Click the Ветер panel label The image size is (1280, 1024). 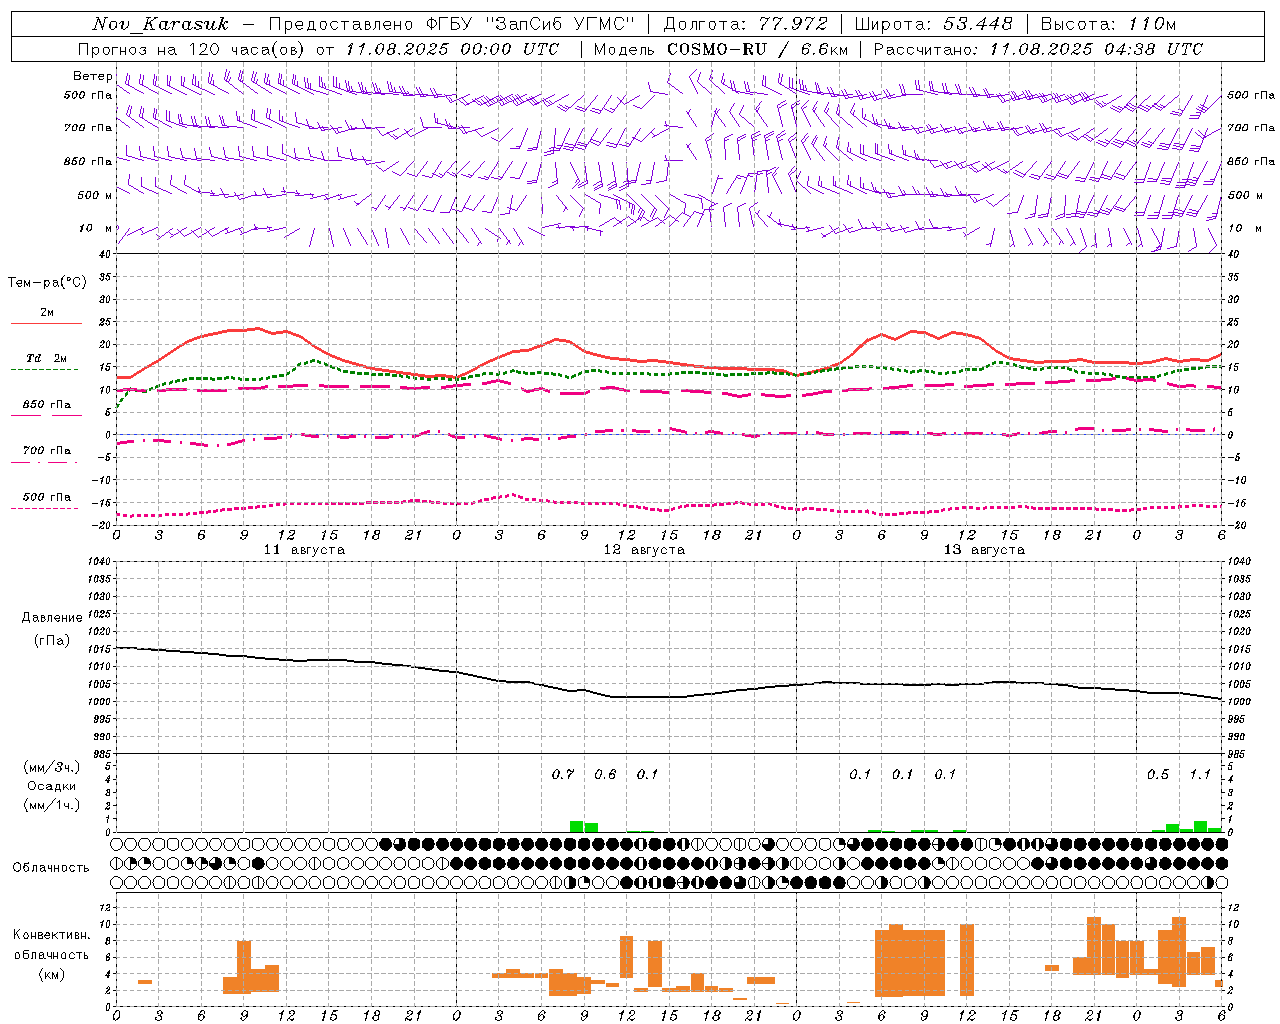pos(92,76)
